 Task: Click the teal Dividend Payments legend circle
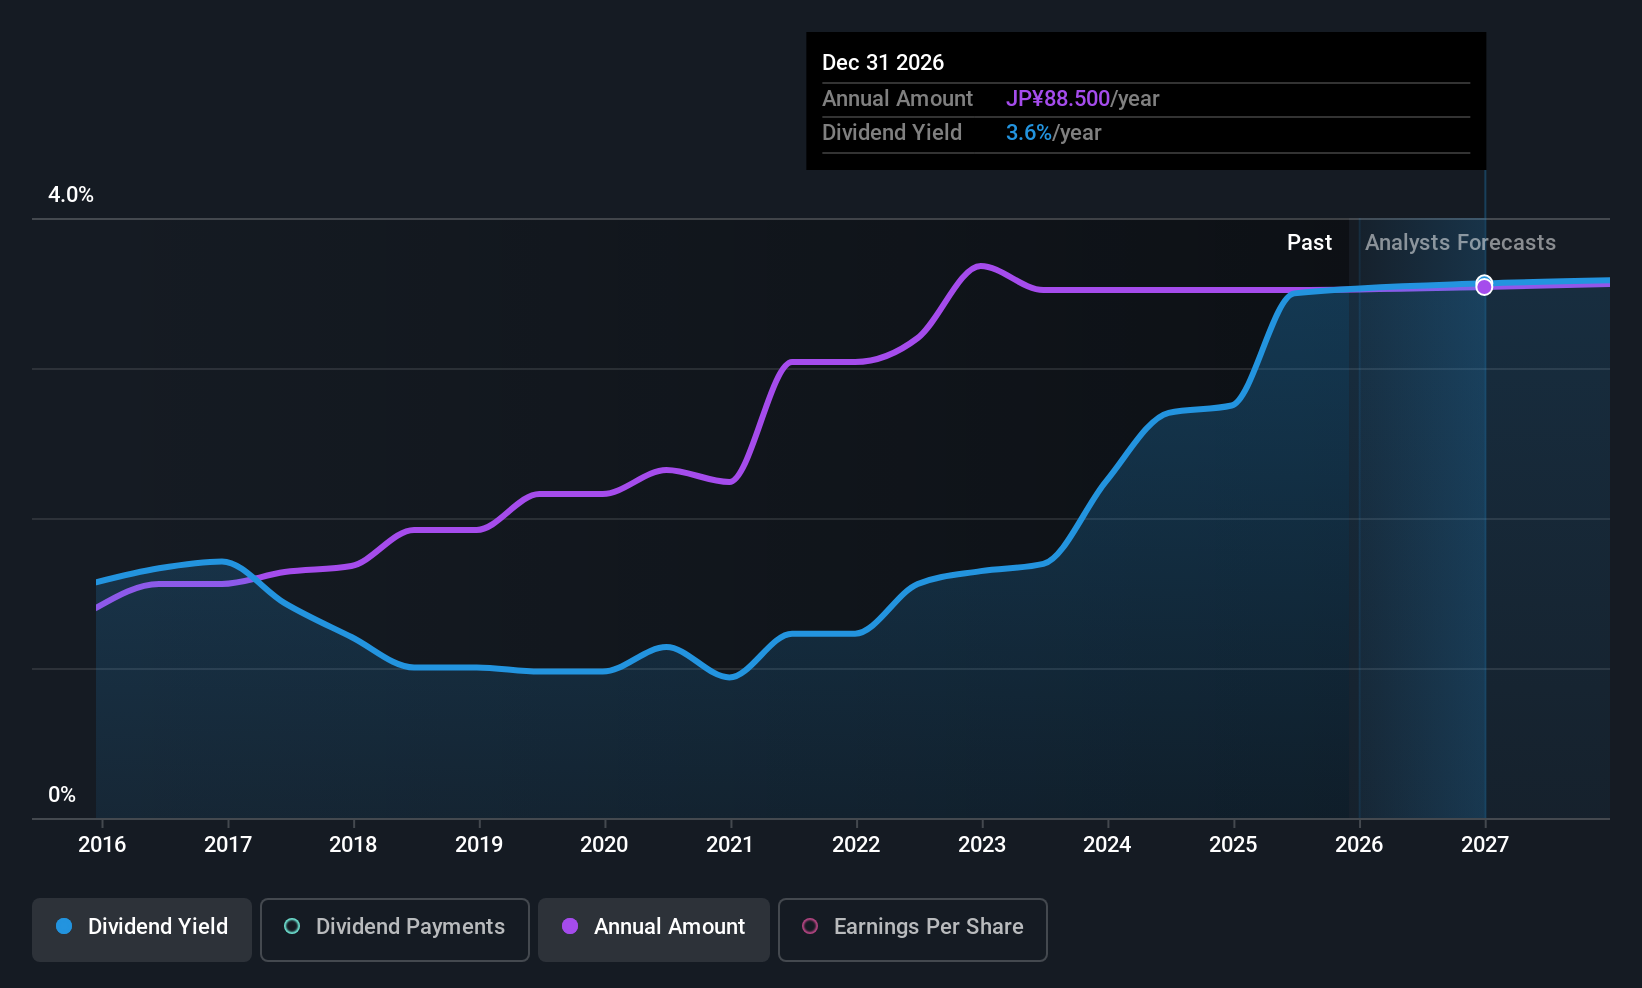292,927
